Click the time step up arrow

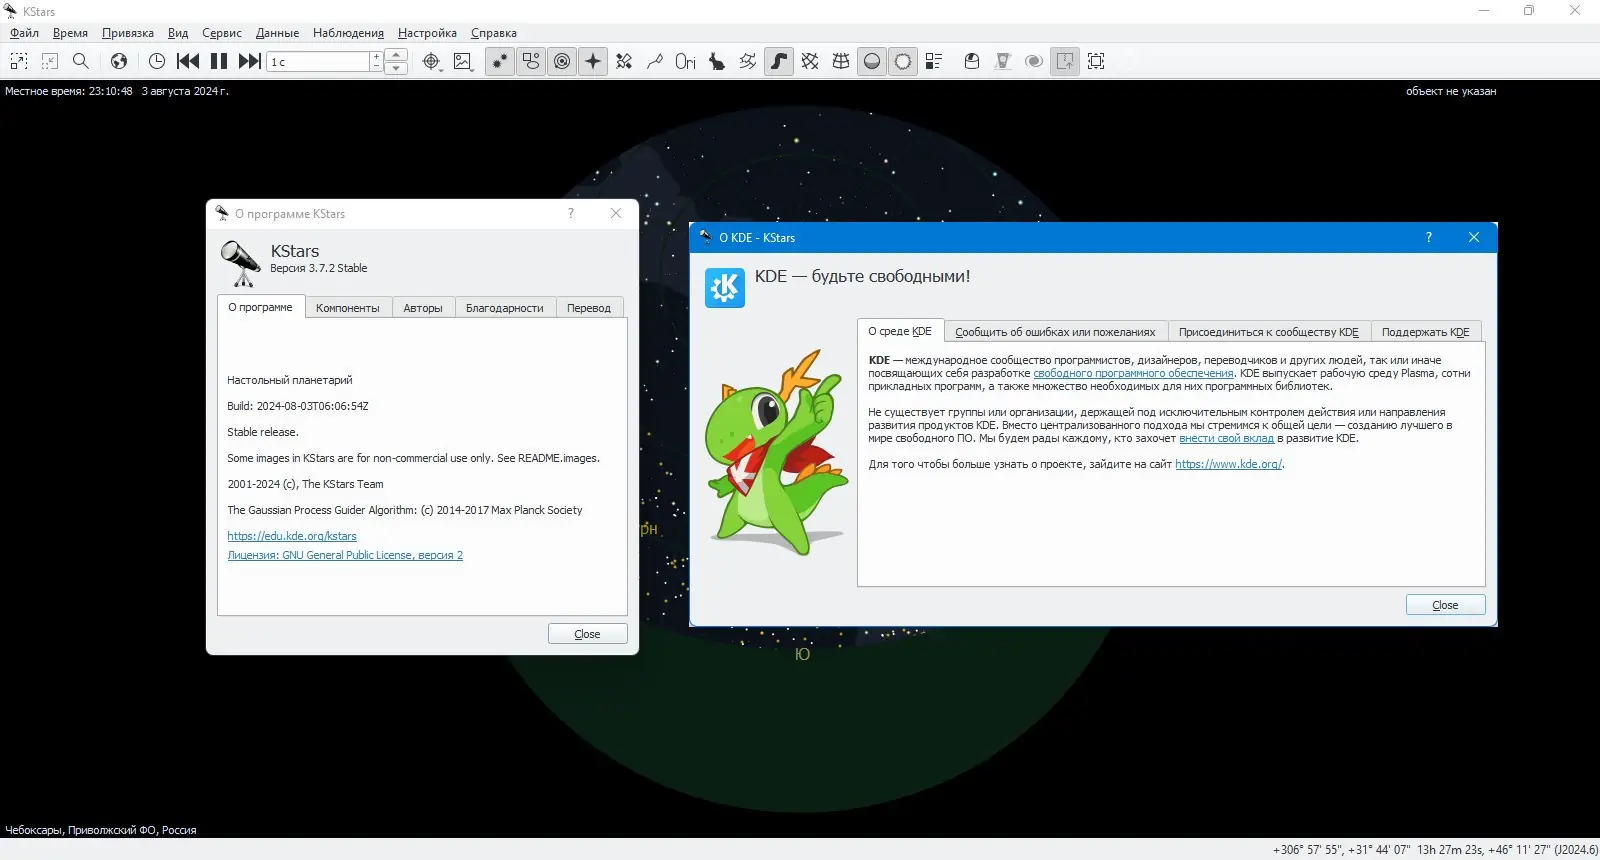396,55
